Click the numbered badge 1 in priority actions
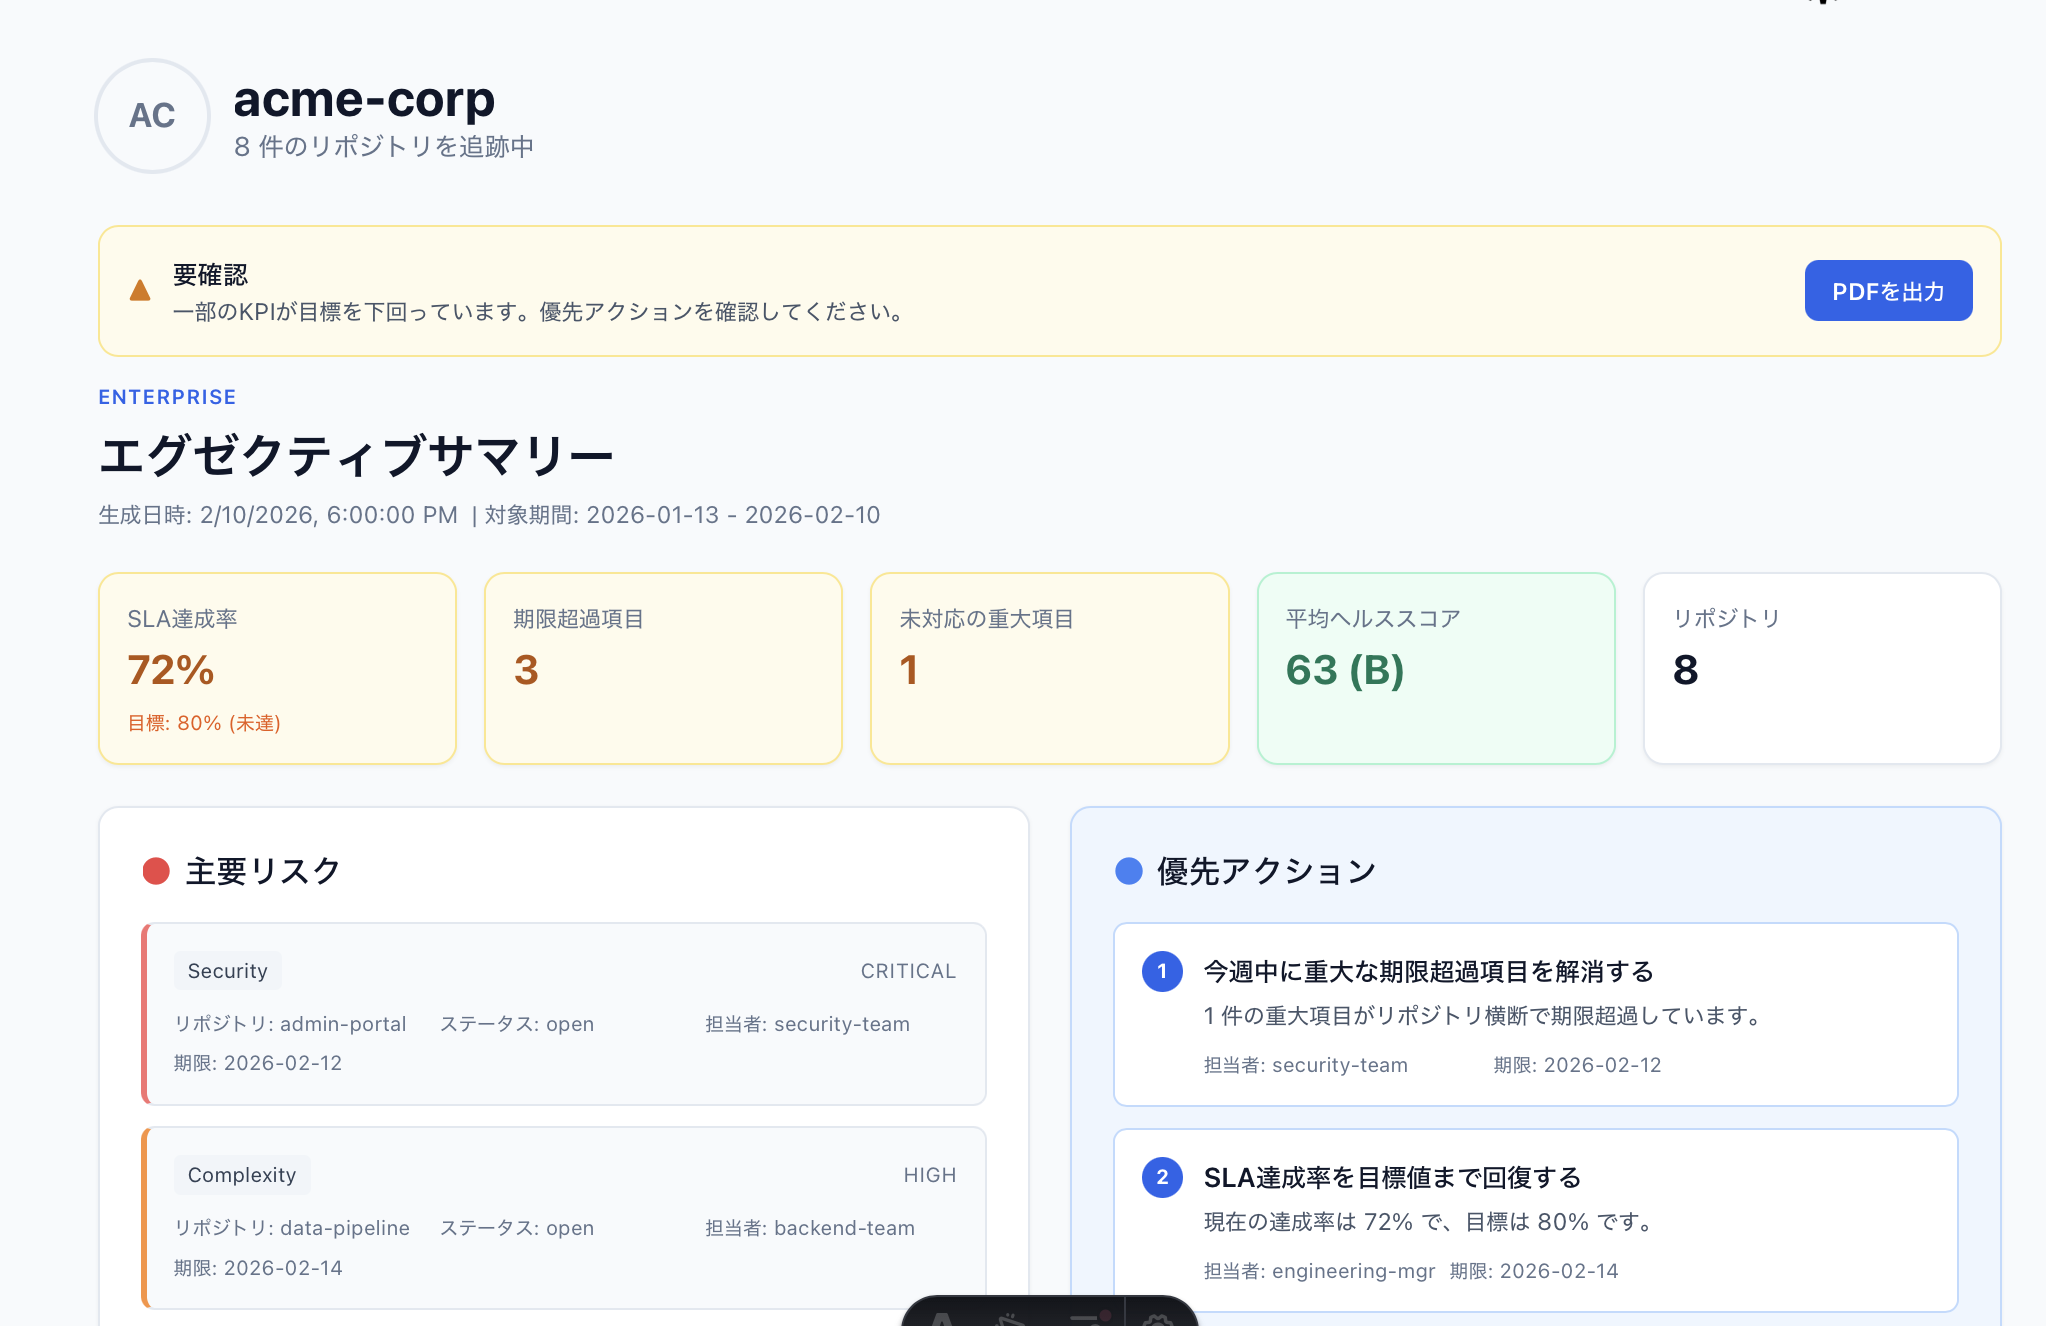The height and width of the screenshot is (1326, 2046). tap(1161, 971)
